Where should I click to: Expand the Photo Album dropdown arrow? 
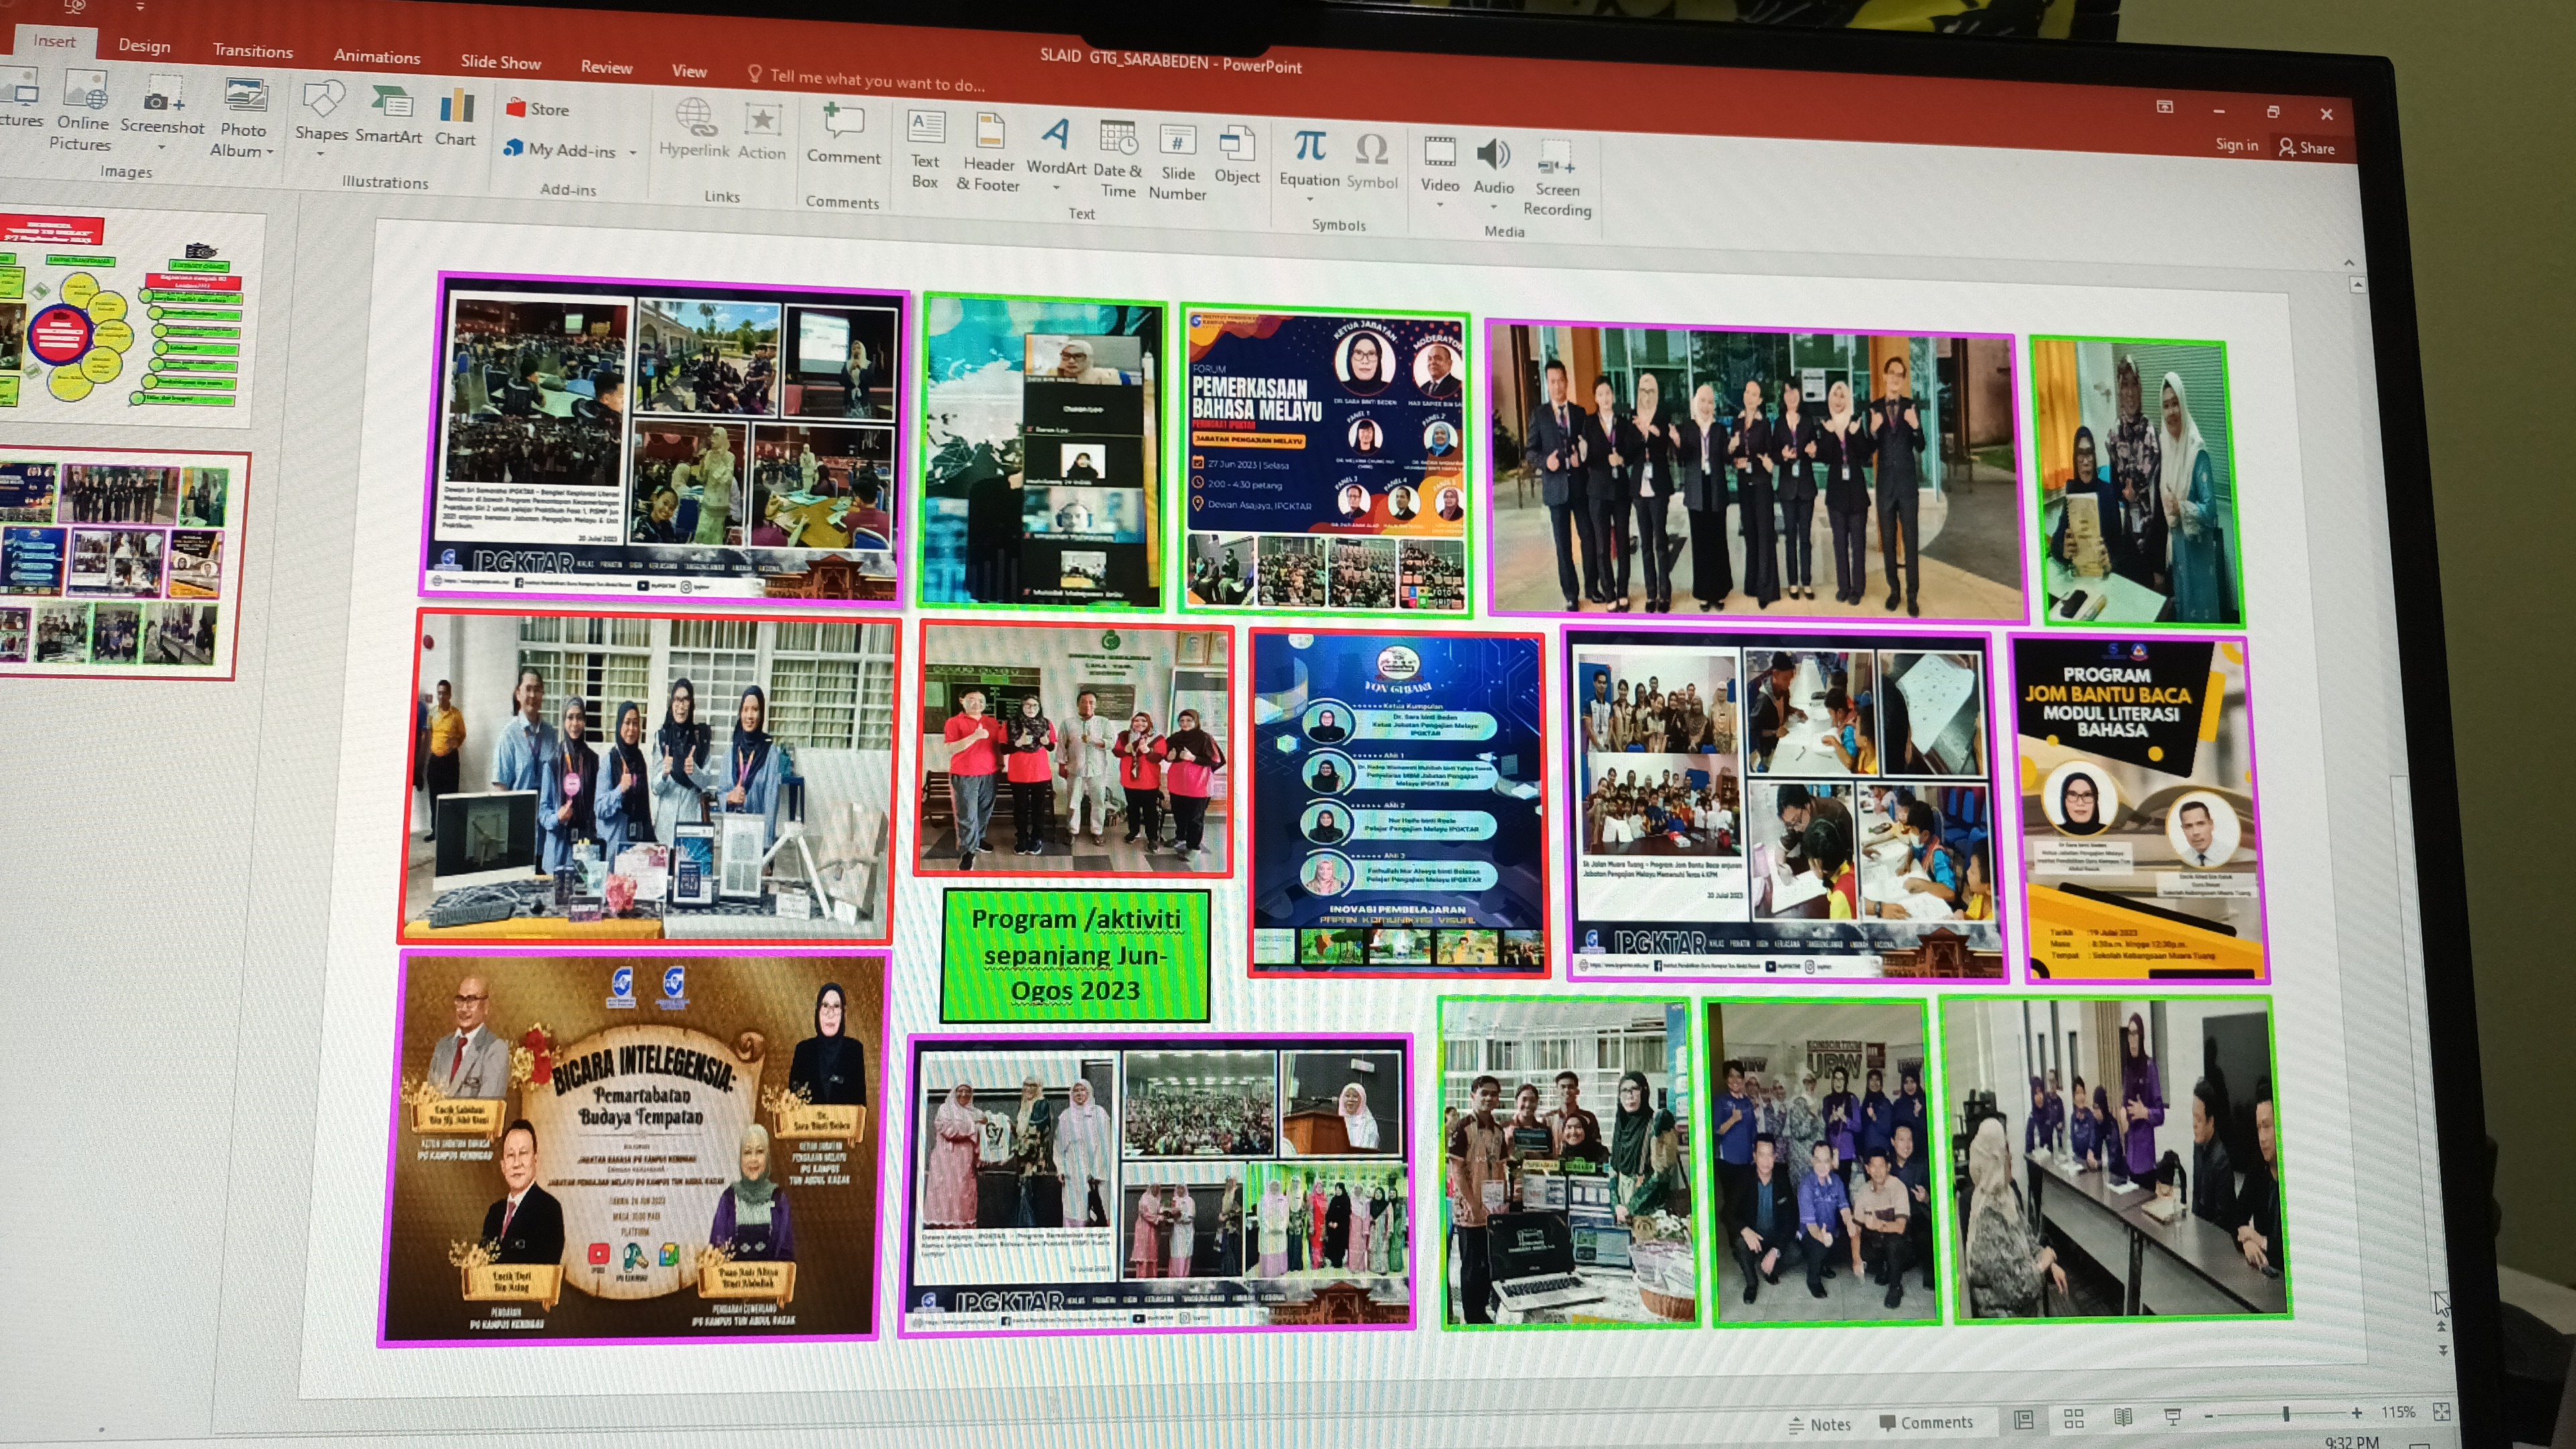pyautogui.click(x=269, y=152)
